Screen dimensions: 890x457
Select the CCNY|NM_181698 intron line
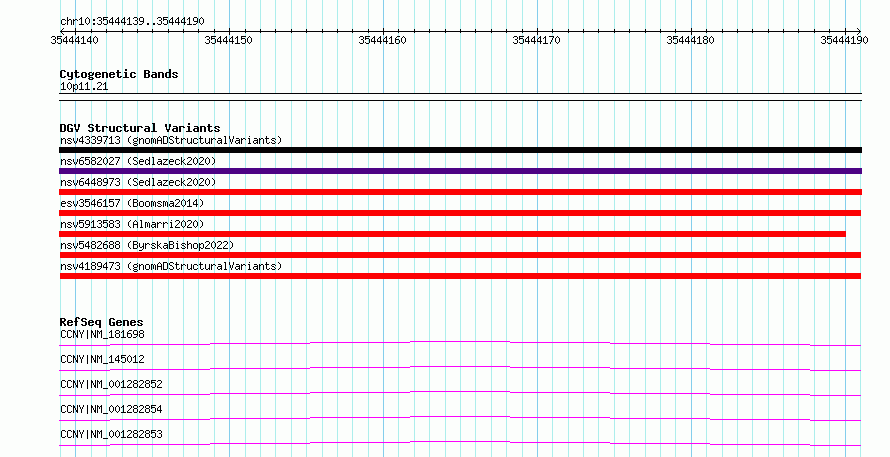pyautogui.click(x=460, y=343)
